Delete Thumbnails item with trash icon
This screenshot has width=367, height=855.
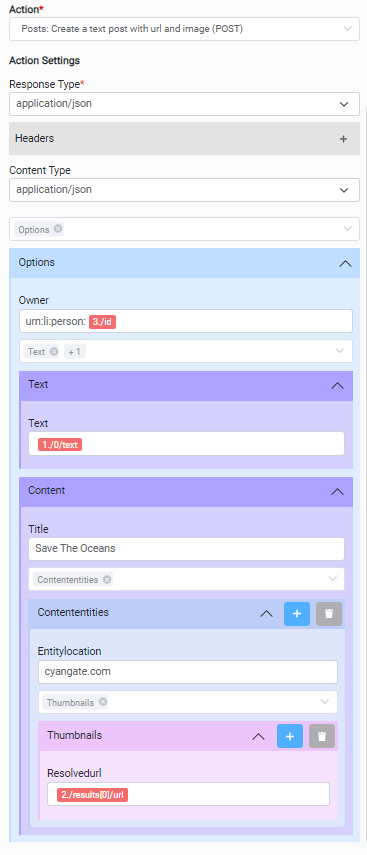[322, 737]
